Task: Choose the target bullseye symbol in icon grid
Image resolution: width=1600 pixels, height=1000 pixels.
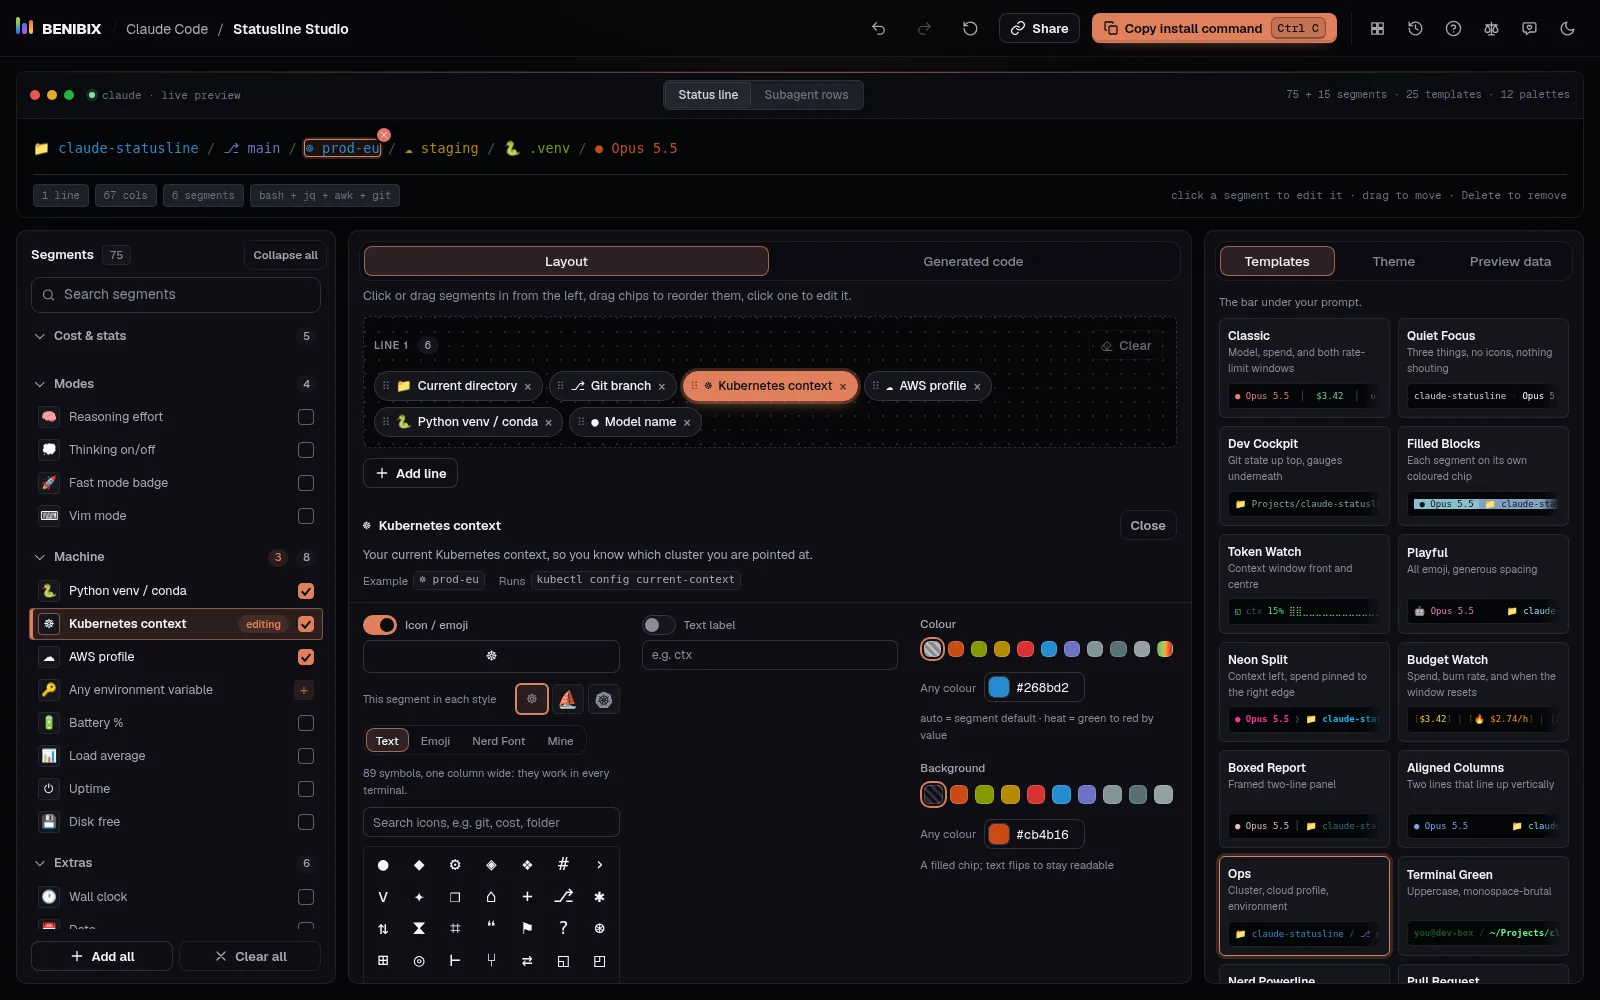Action: [x=419, y=961]
